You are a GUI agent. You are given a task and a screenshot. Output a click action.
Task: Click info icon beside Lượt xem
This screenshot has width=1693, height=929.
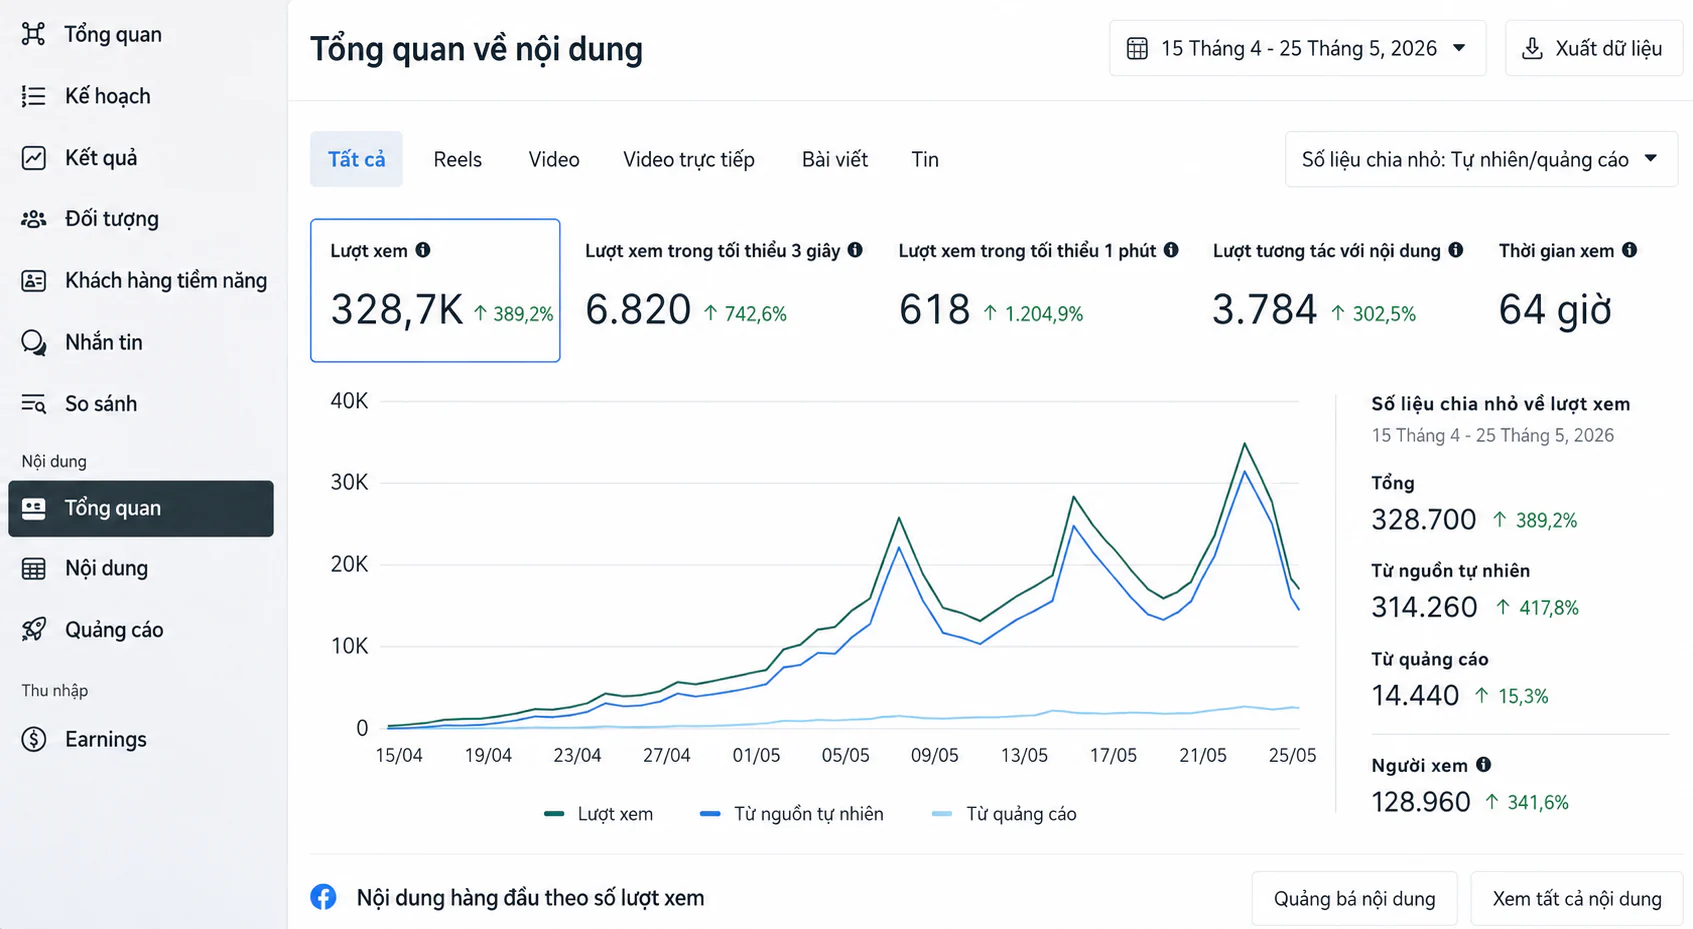coord(423,250)
